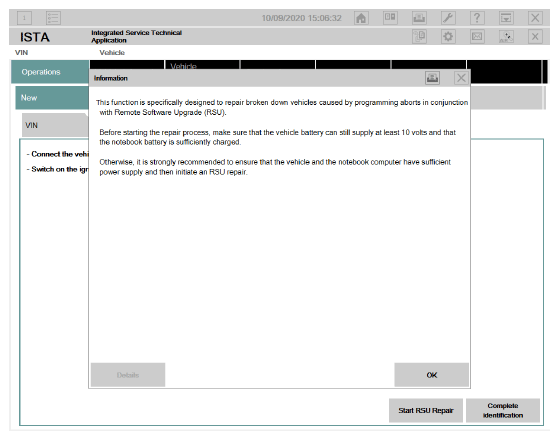
Task: Open the book overview icon
Action: (x=390, y=18)
